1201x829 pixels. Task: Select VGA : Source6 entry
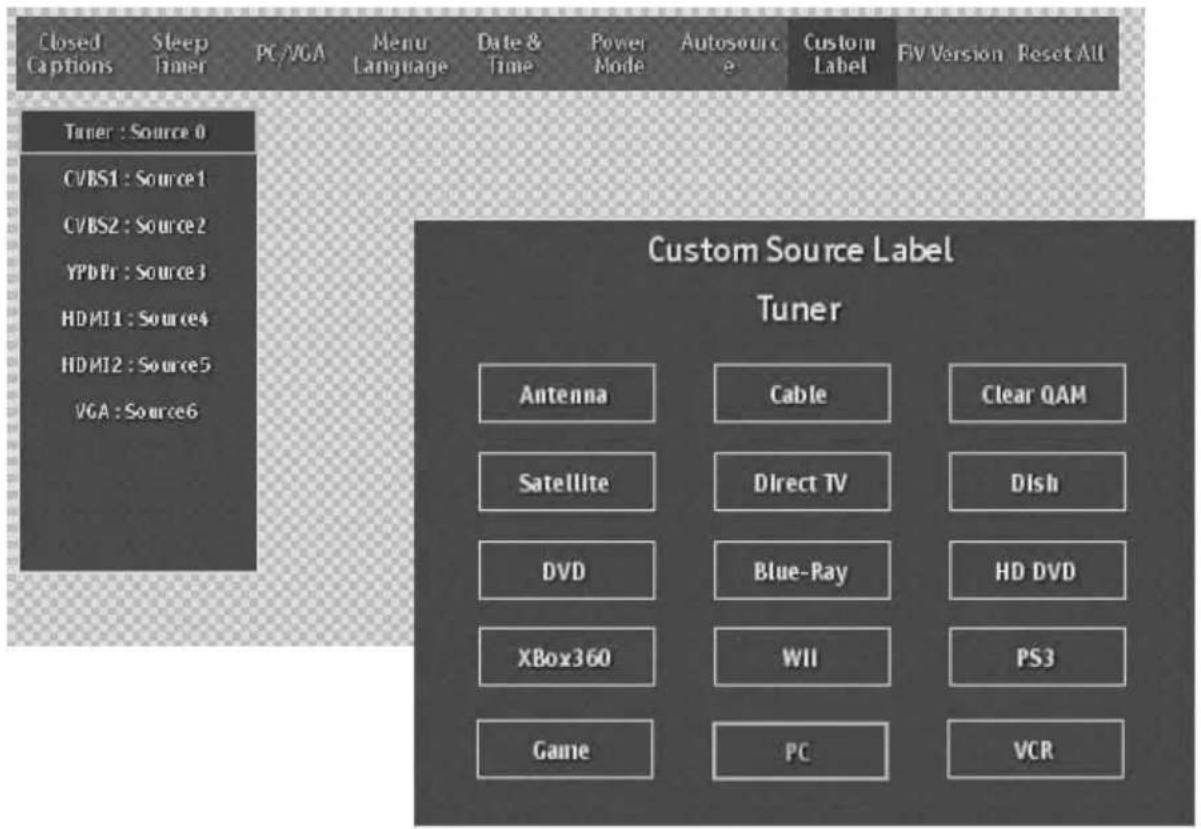[x=138, y=411]
